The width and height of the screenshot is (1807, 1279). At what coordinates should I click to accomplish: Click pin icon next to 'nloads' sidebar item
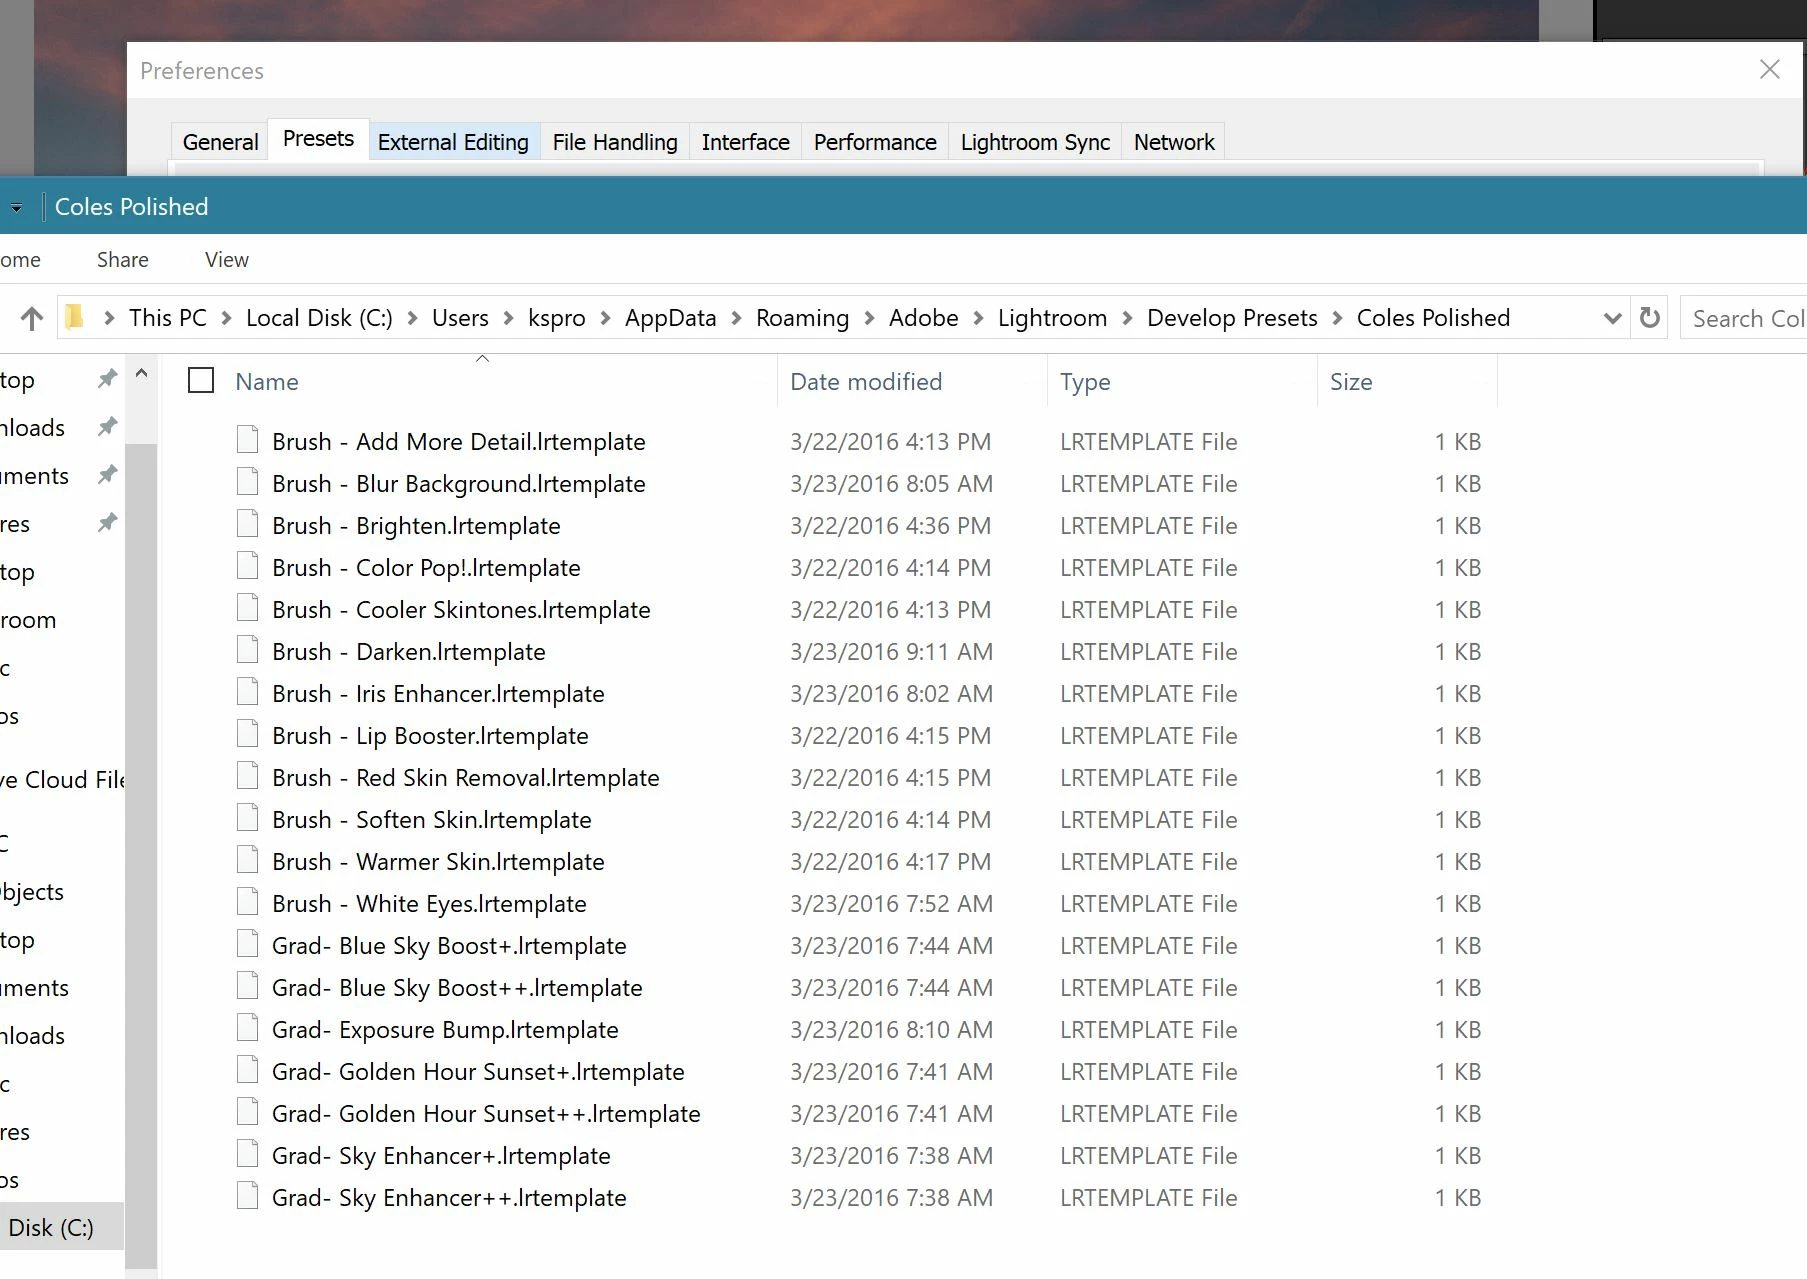(107, 427)
